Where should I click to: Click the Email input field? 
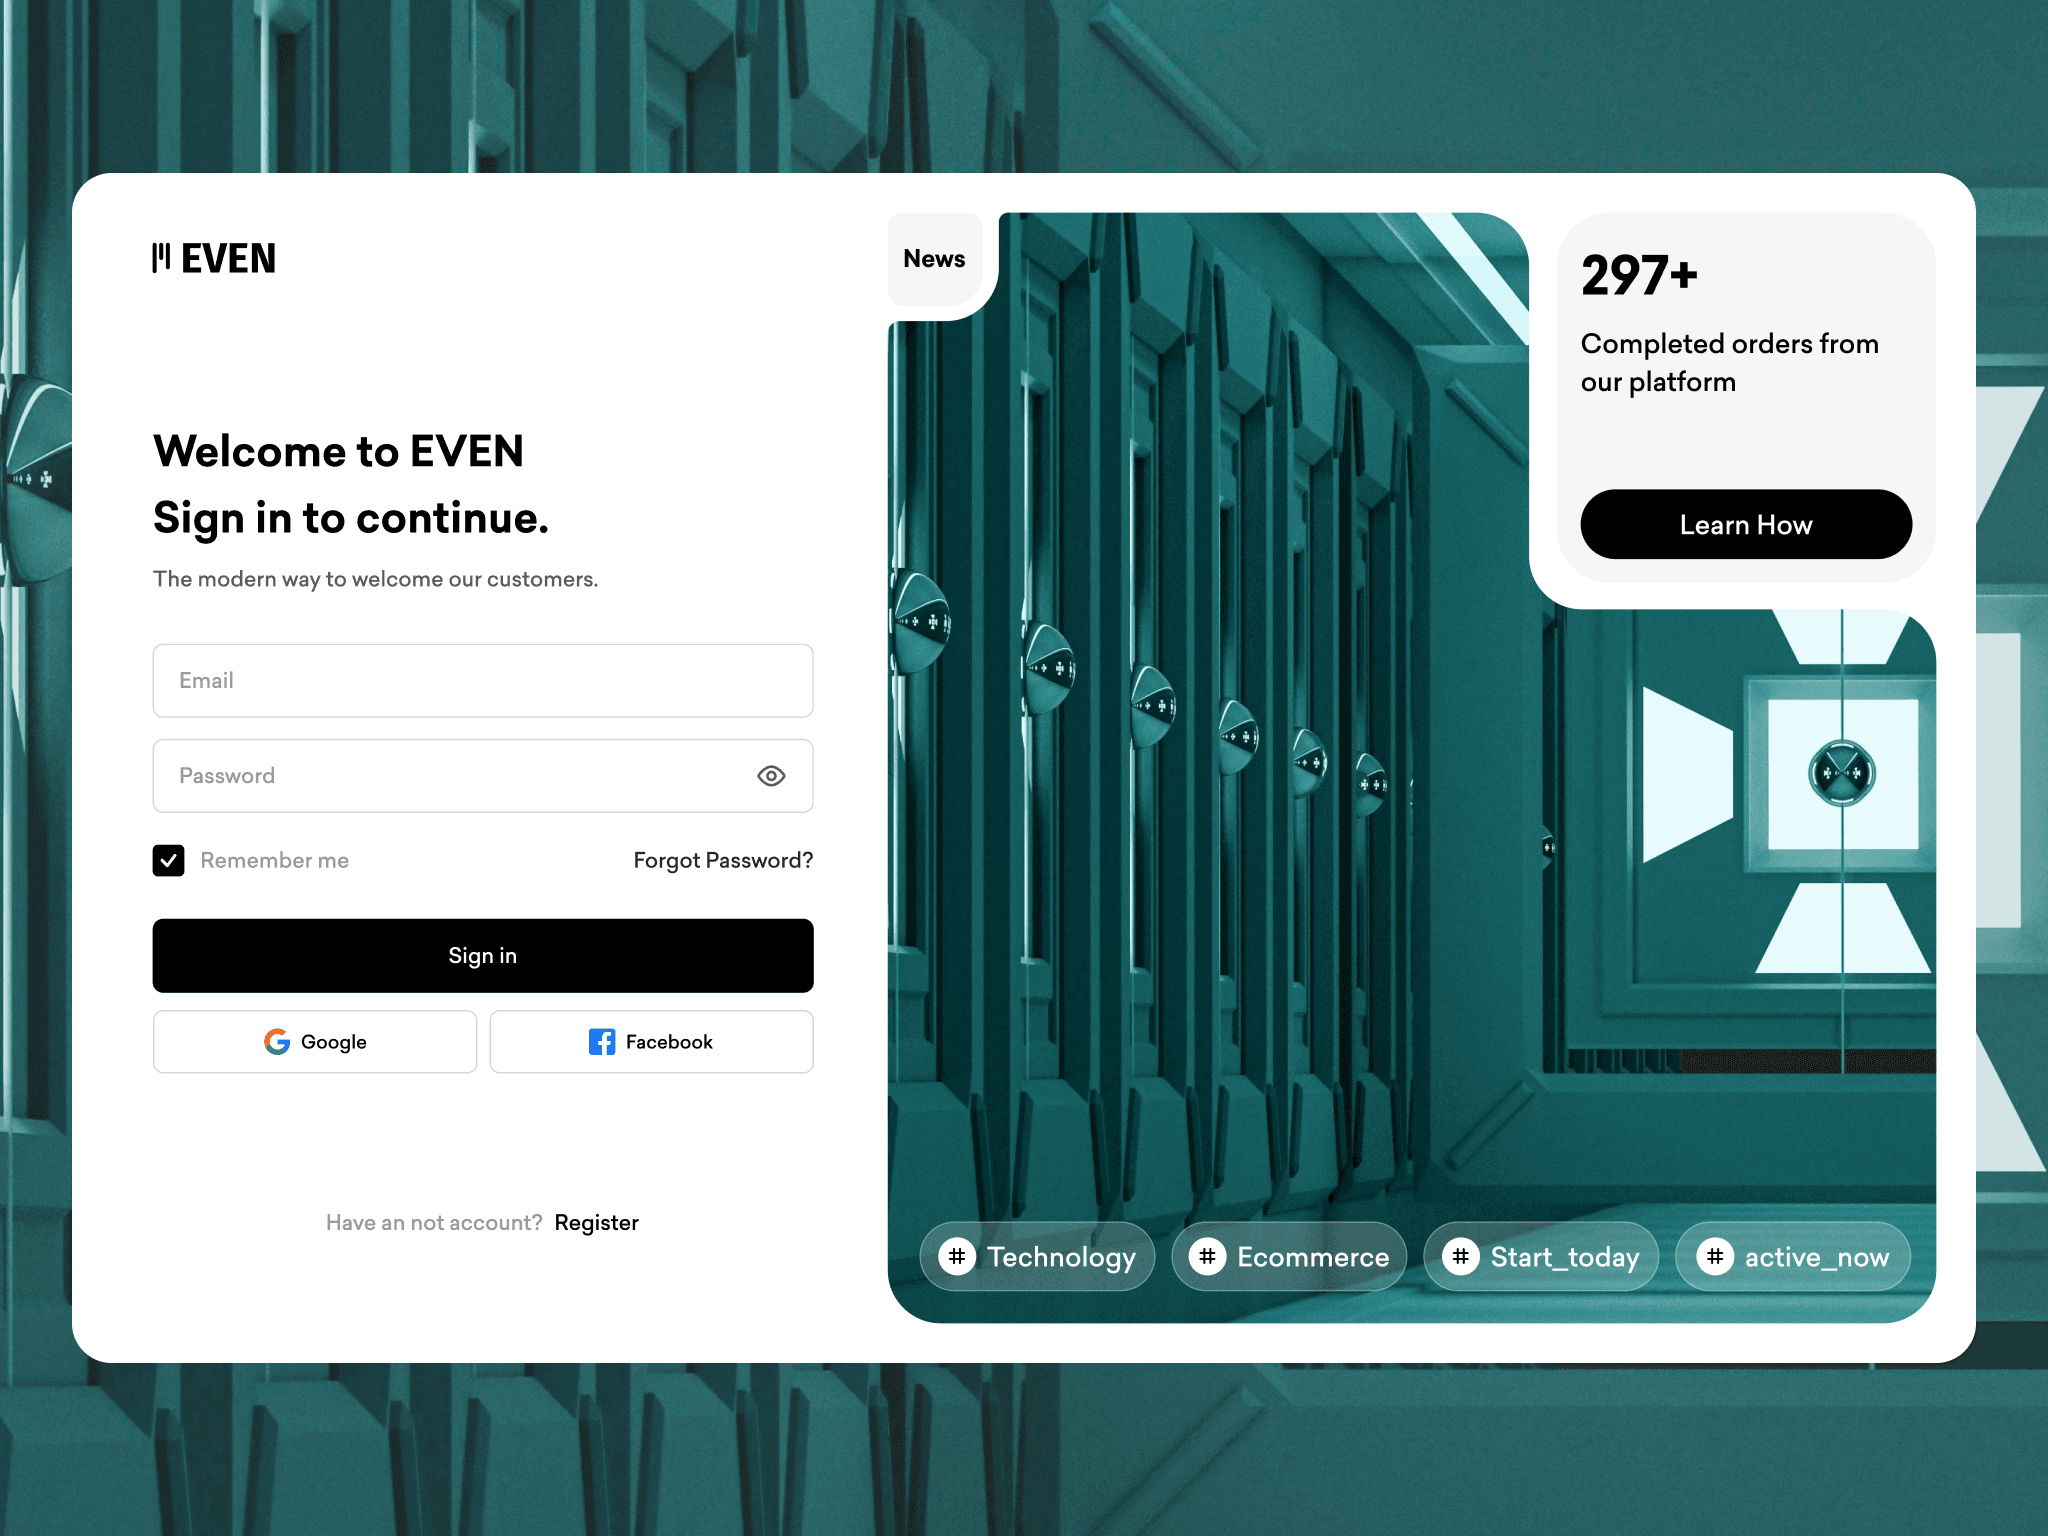[x=482, y=679]
